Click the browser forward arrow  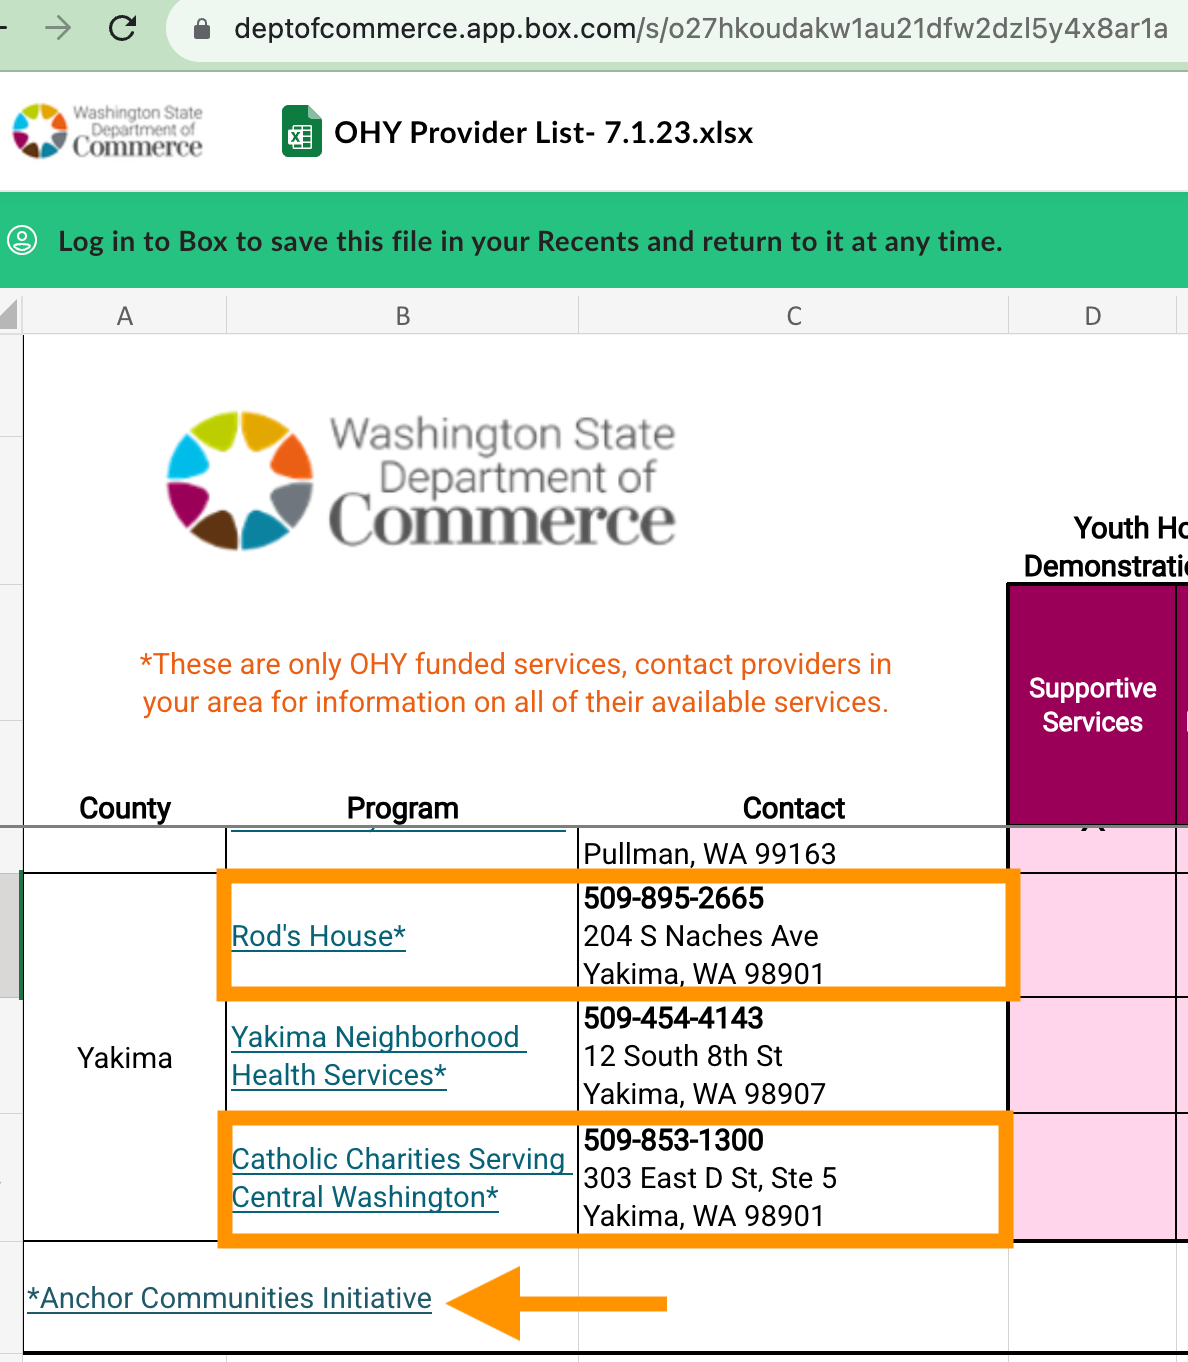click(x=59, y=28)
